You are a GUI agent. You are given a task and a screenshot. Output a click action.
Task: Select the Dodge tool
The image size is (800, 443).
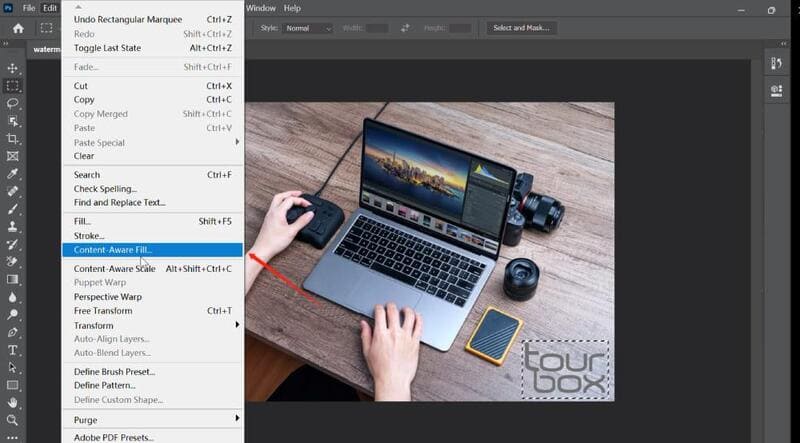tap(12, 314)
